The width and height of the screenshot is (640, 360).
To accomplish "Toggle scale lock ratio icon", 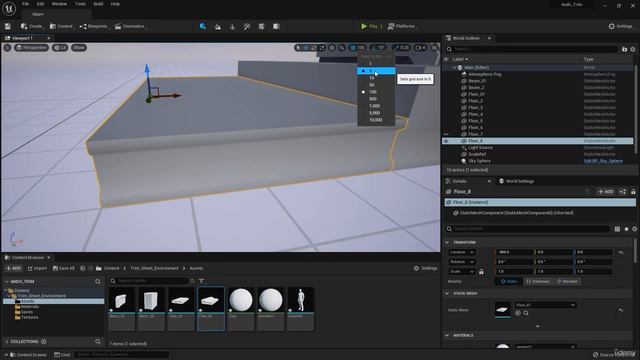I will pos(481,271).
